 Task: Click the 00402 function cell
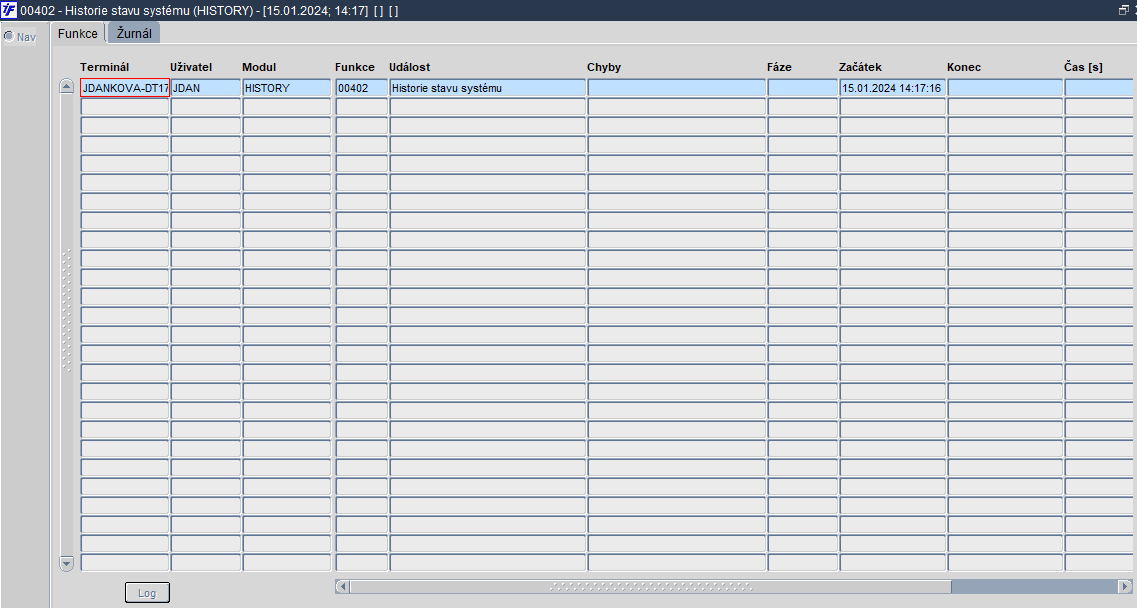click(362, 88)
